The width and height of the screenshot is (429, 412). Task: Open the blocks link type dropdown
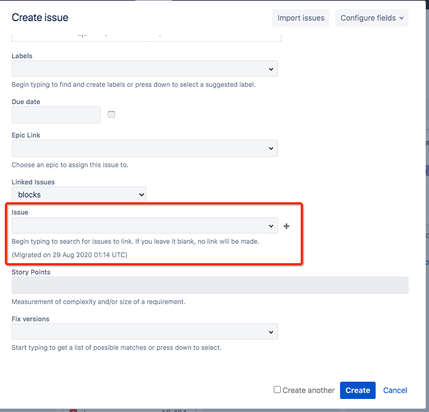[79, 194]
